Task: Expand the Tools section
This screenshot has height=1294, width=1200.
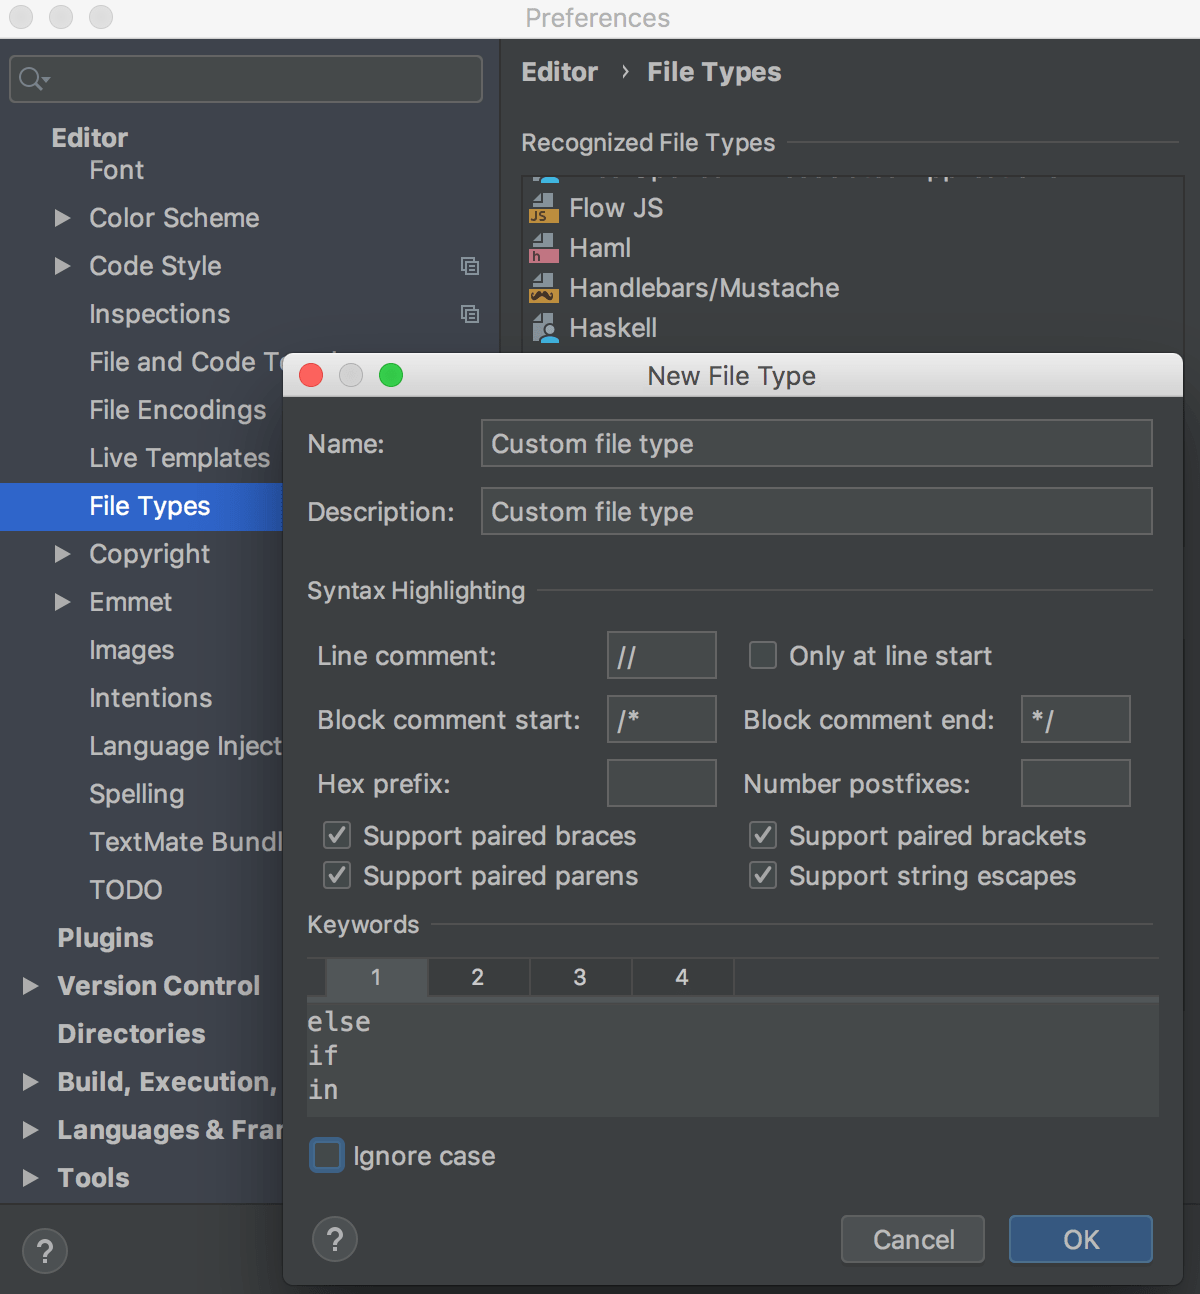Action: pyautogui.click(x=29, y=1178)
